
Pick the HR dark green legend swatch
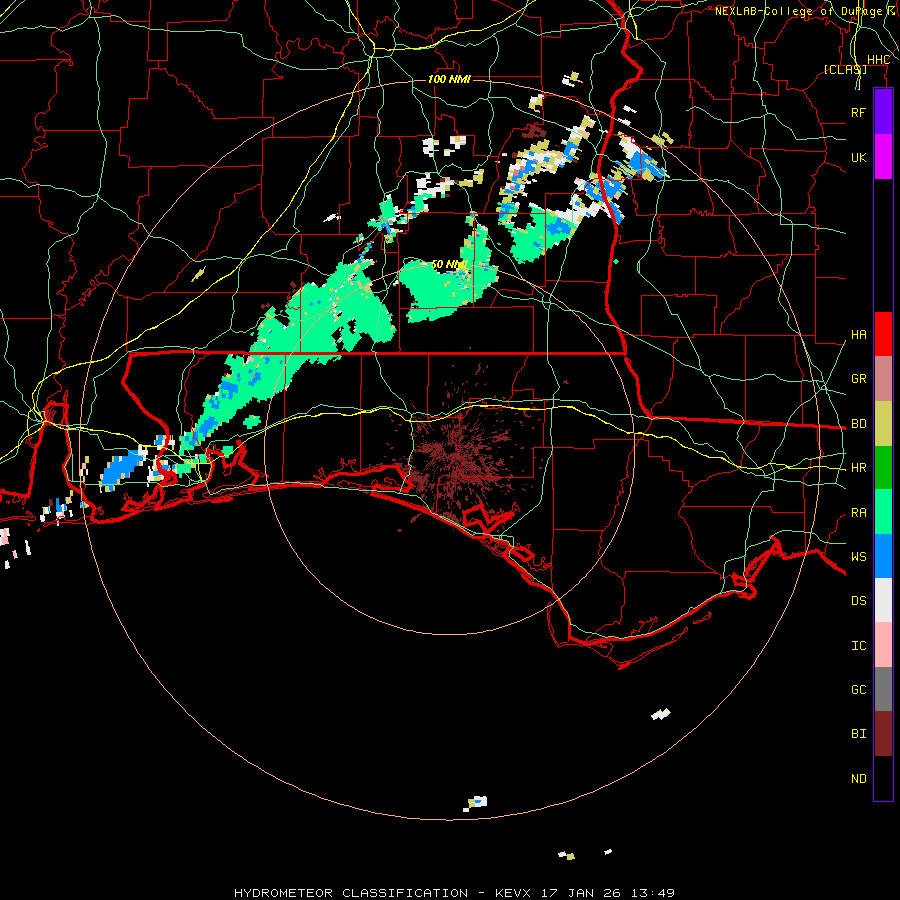click(883, 467)
